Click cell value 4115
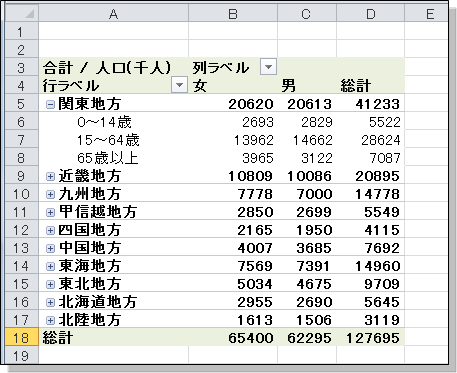 [382, 230]
